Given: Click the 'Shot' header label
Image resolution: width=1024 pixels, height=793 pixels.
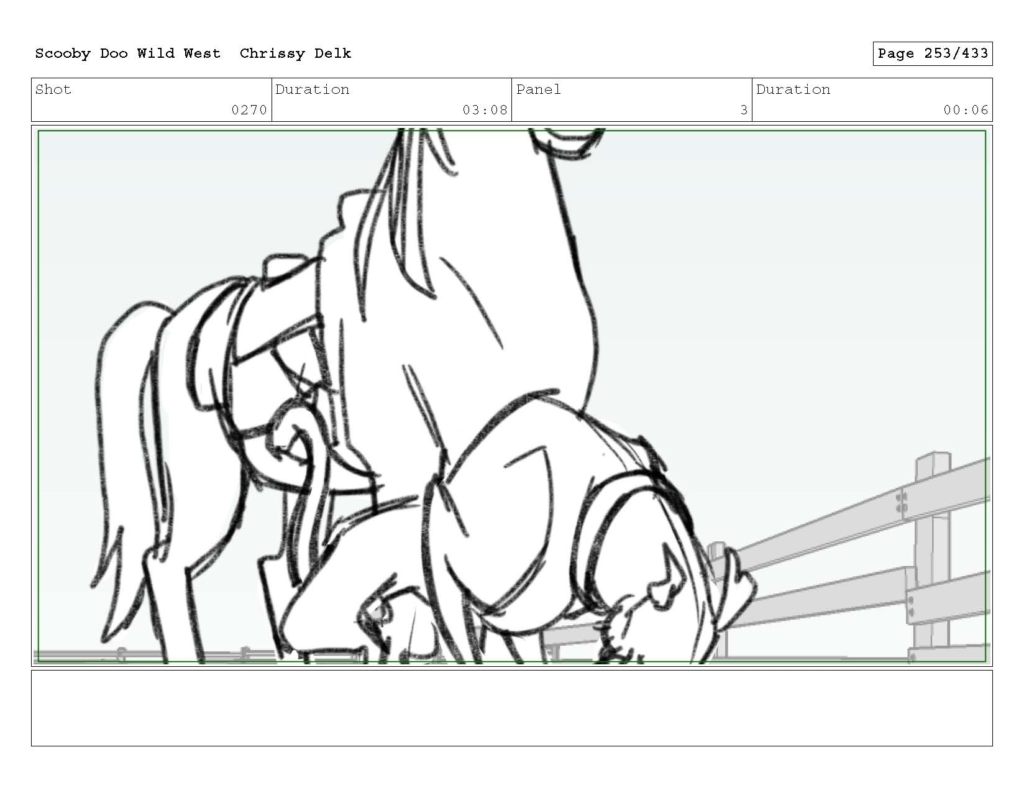Looking at the screenshot, I should tap(53, 89).
